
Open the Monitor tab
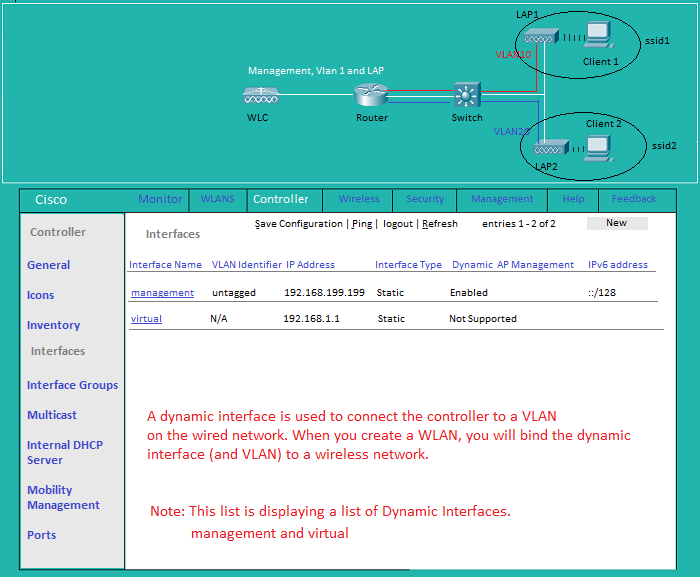pyautogui.click(x=160, y=199)
